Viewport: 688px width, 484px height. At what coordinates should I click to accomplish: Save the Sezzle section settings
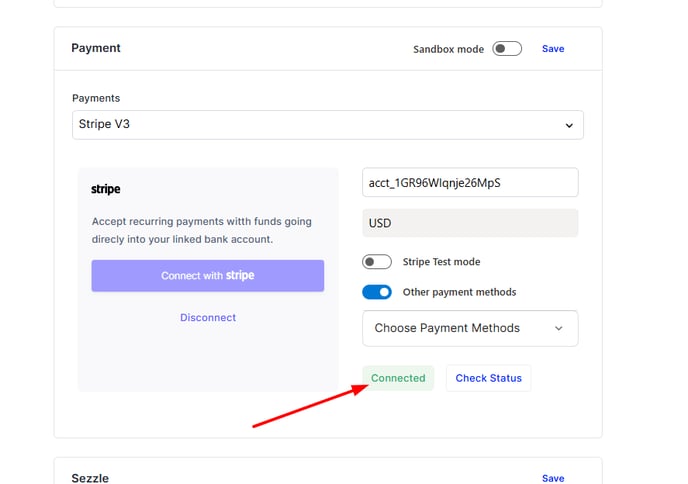(x=553, y=478)
